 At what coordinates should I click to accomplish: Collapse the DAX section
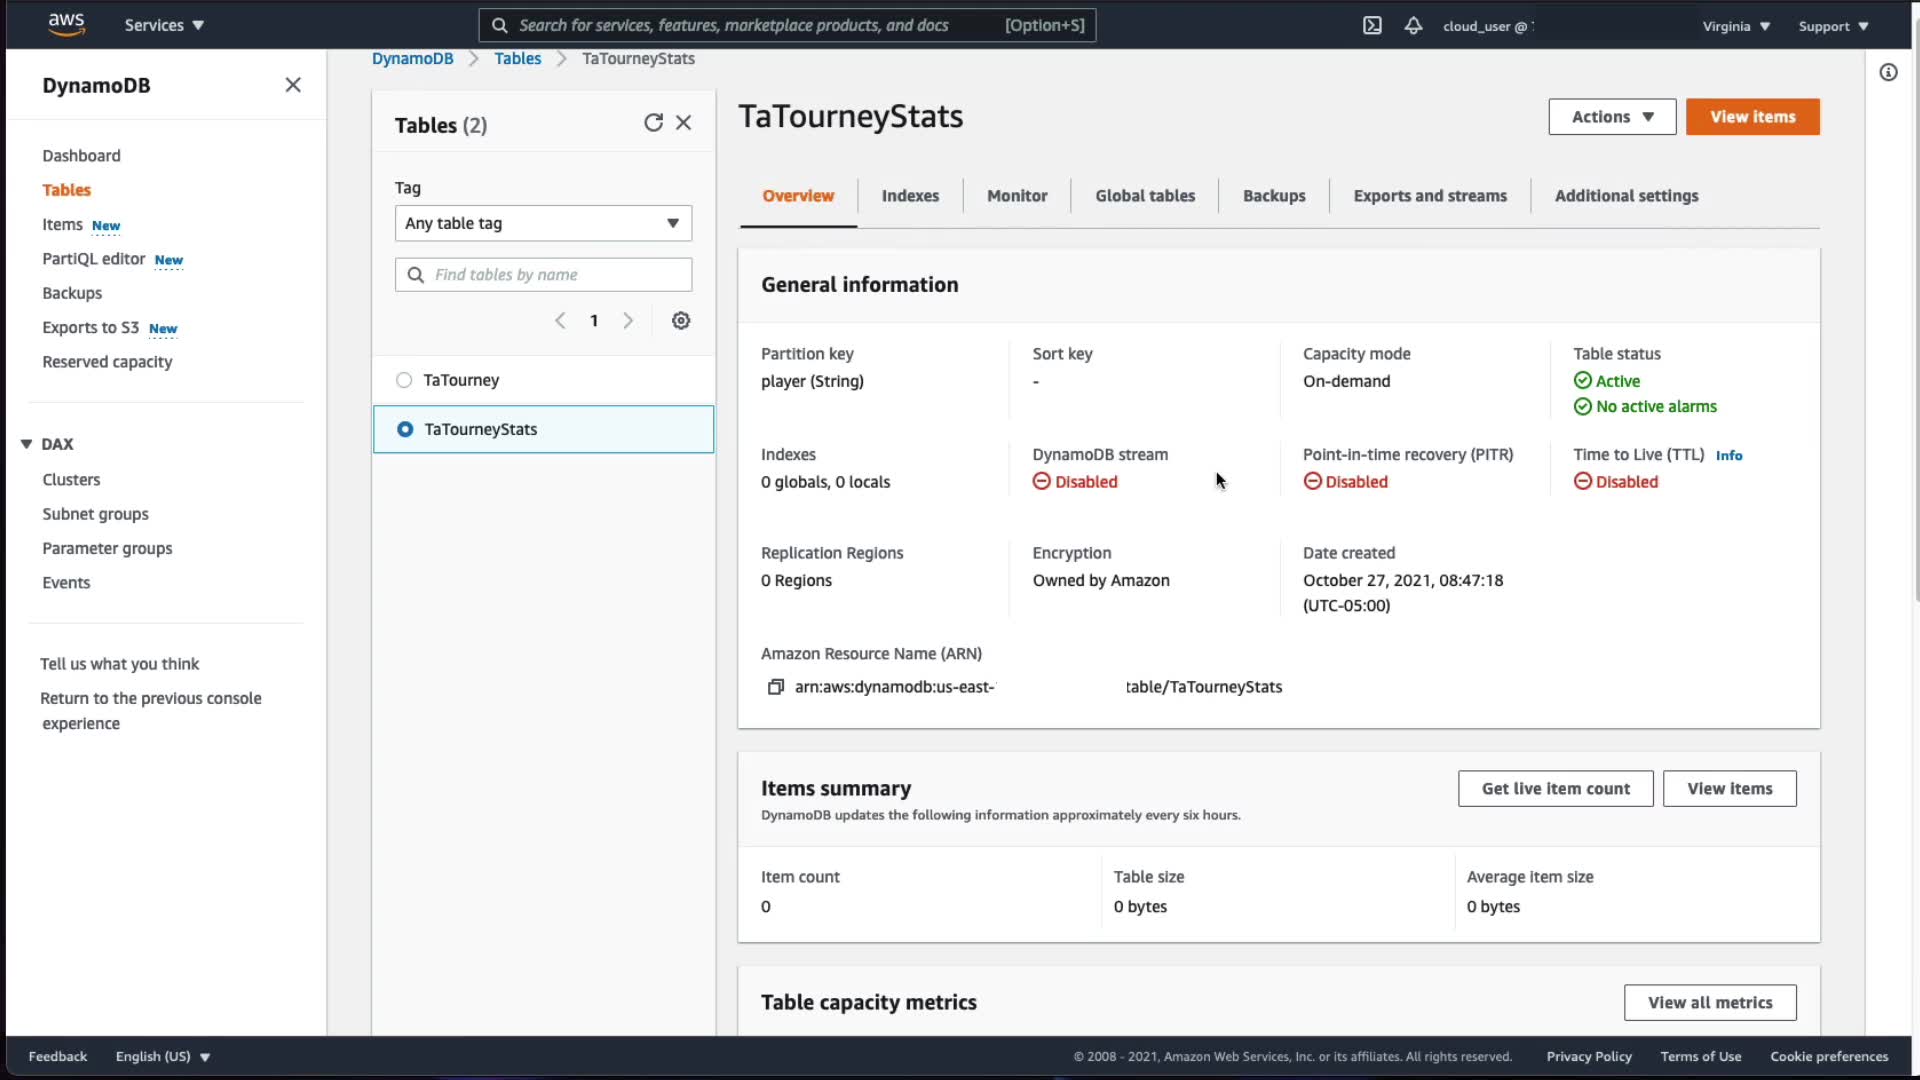click(27, 444)
